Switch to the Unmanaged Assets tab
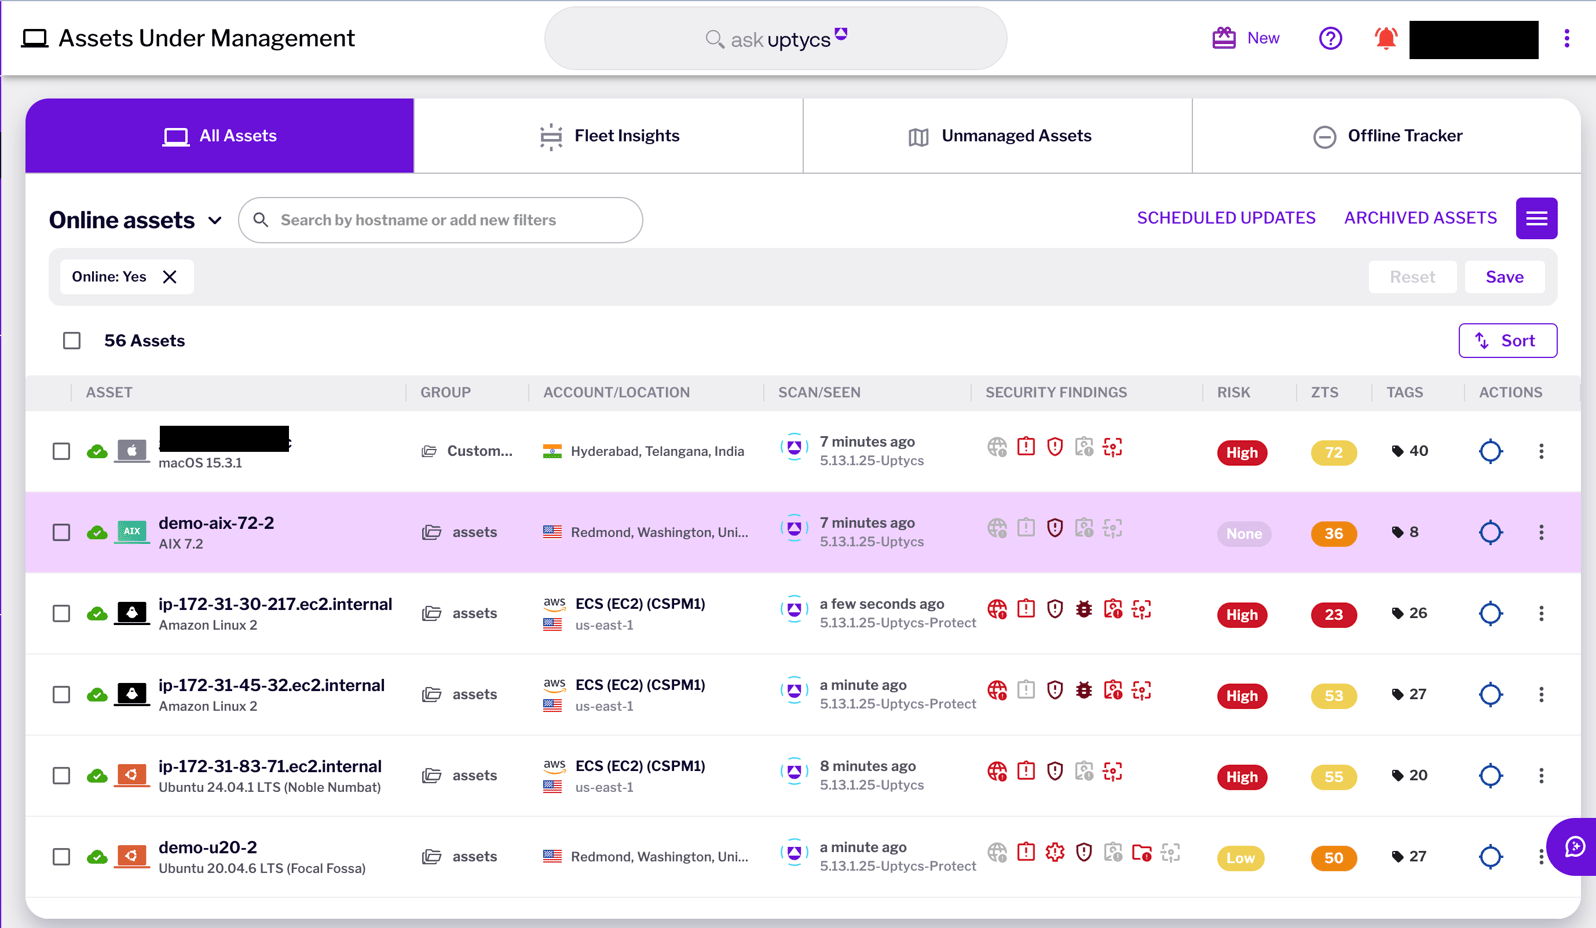Viewport: 1596px width, 928px height. point(998,135)
